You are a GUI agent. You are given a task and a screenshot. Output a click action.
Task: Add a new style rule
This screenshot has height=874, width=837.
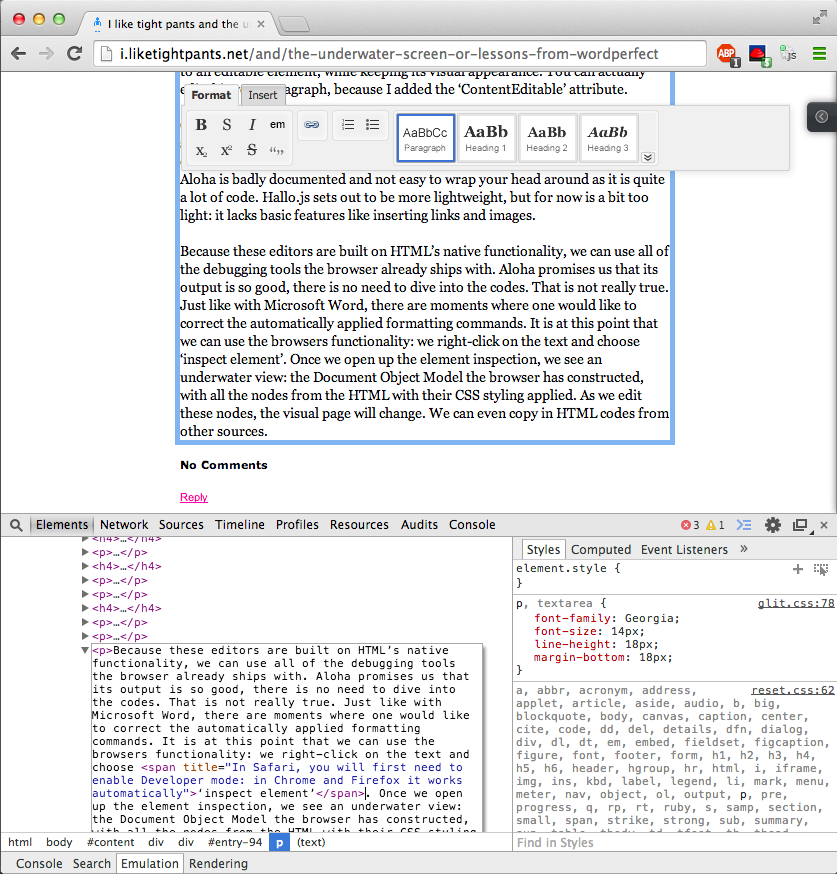click(797, 569)
